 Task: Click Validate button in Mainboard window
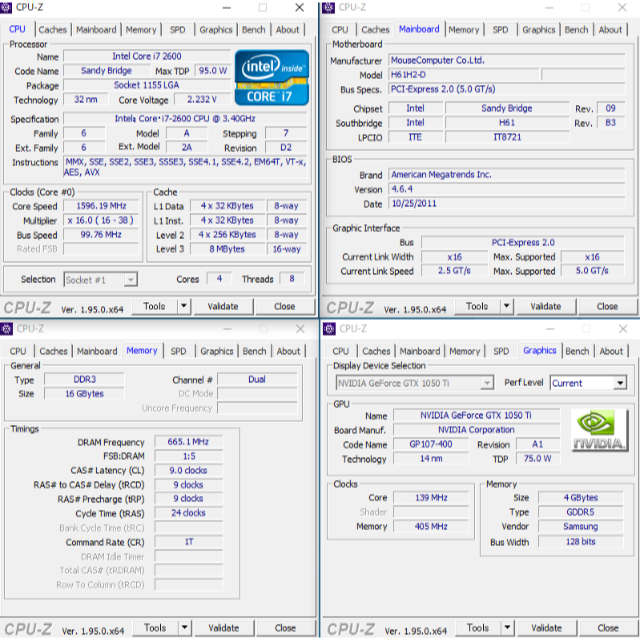click(x=546, y=306)
